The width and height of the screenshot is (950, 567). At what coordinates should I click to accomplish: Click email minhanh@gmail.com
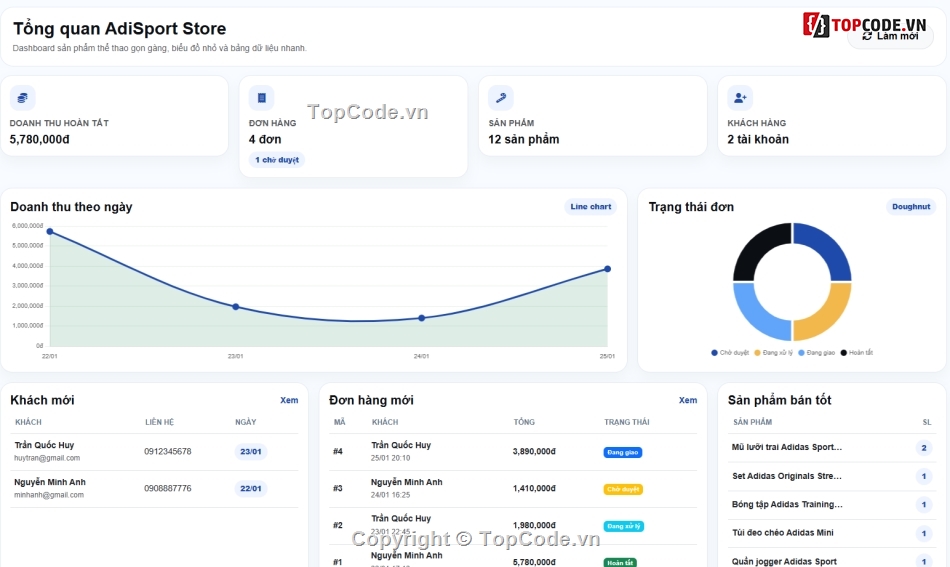coord(49,495)
